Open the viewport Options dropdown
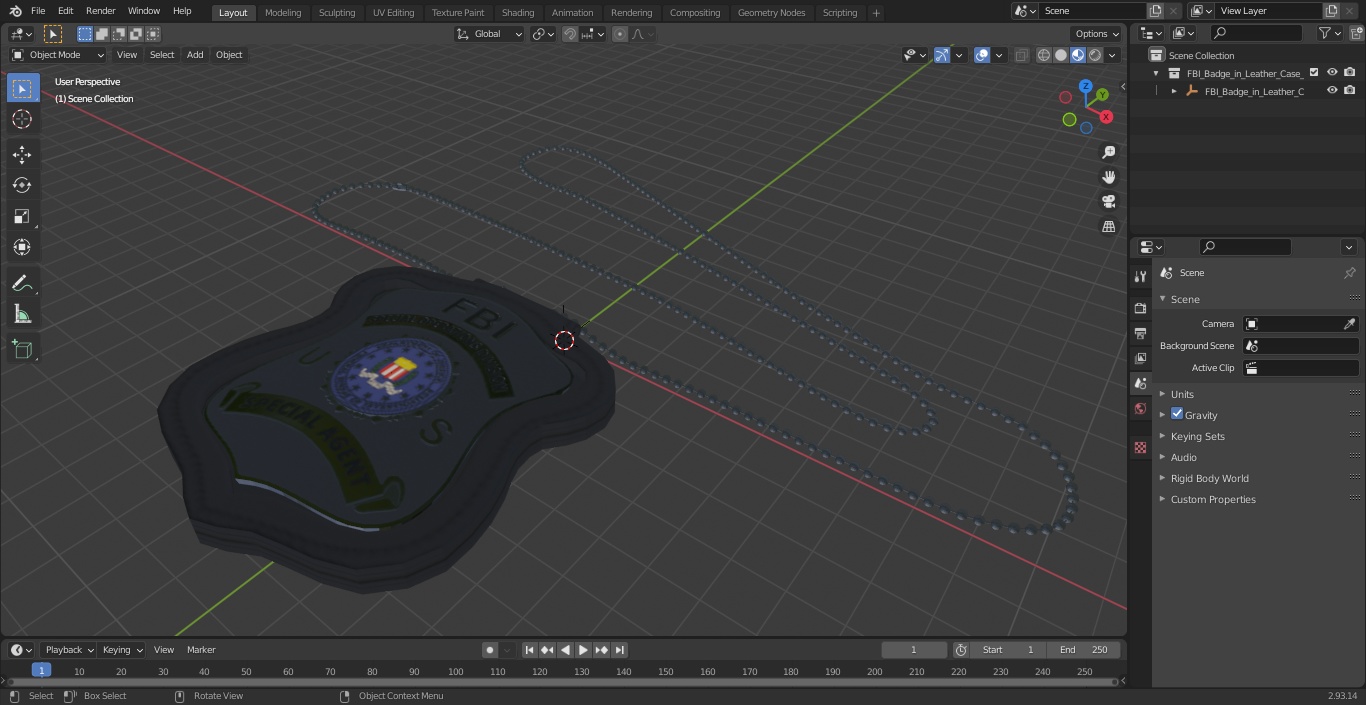The image size is (1366, 705). point(1097,34)
